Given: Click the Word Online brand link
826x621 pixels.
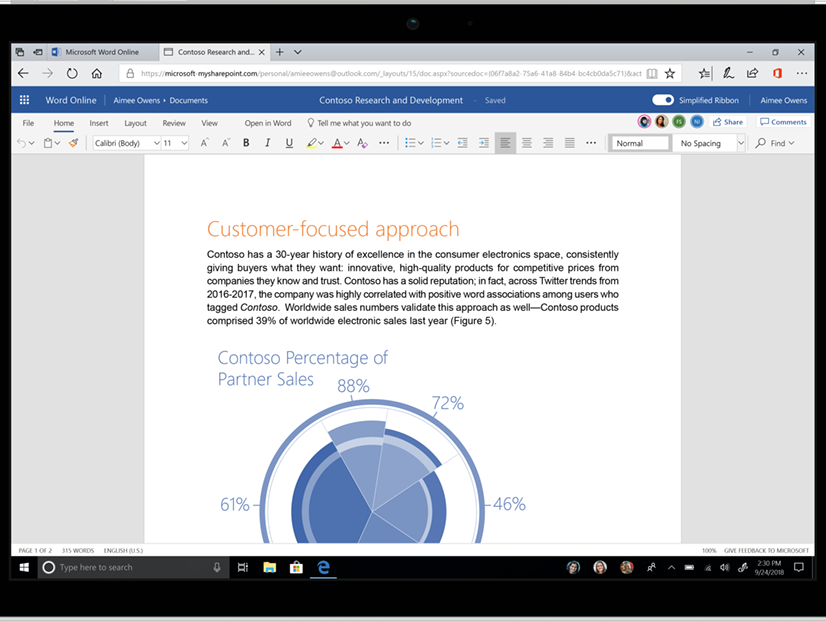Looking at the screenshot, I should [x=71, y=100].
